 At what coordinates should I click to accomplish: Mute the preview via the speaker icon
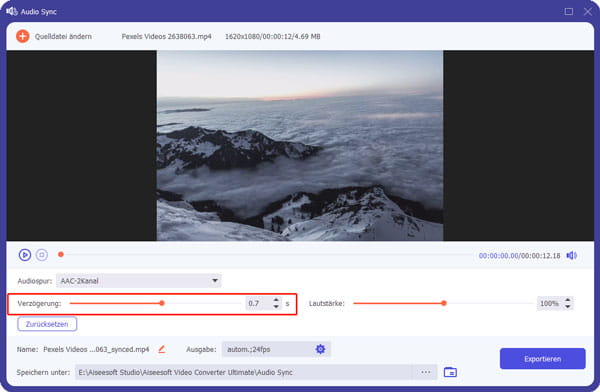(572, 255)
